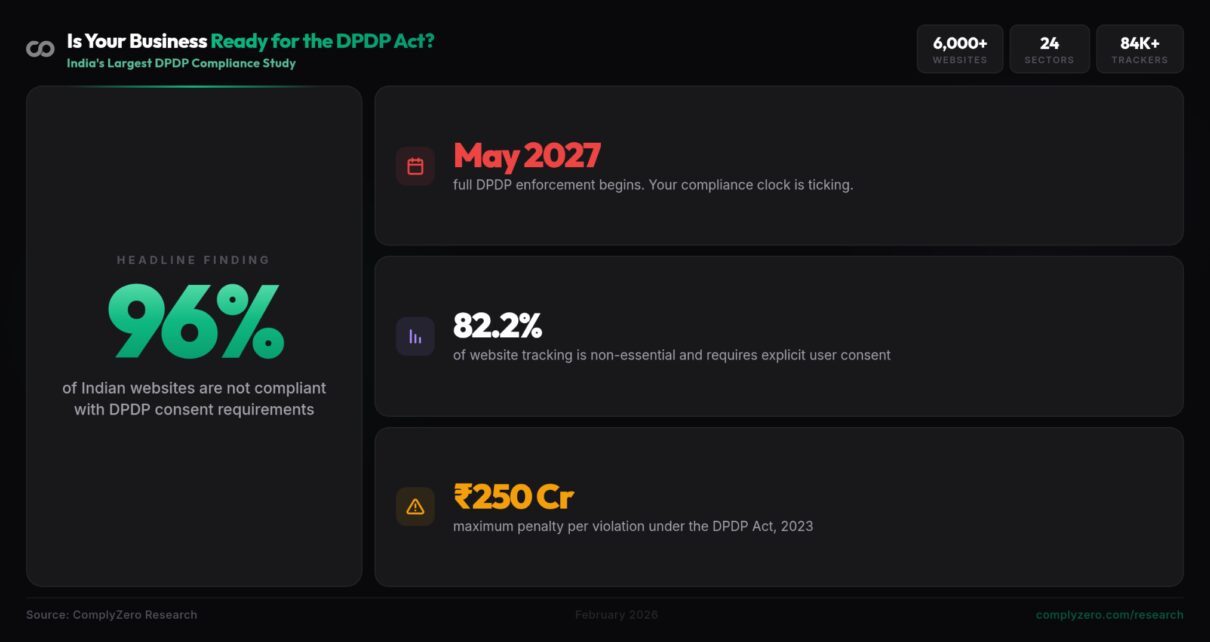Click the February 2026 date footer
1210x642 pixels.
pos(616,615)
